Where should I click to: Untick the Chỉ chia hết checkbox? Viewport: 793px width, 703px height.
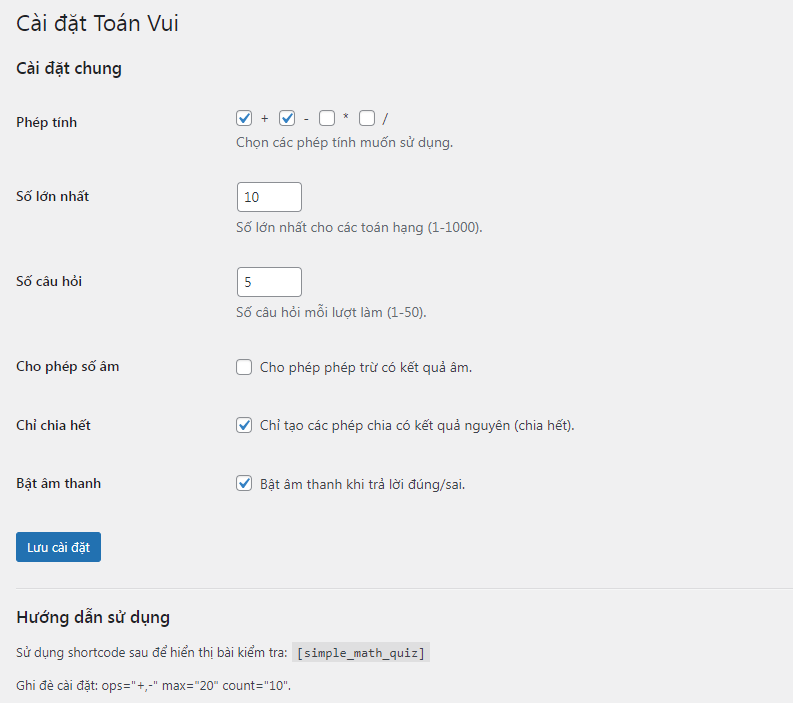pyautogui.click(x=244, y=425)
